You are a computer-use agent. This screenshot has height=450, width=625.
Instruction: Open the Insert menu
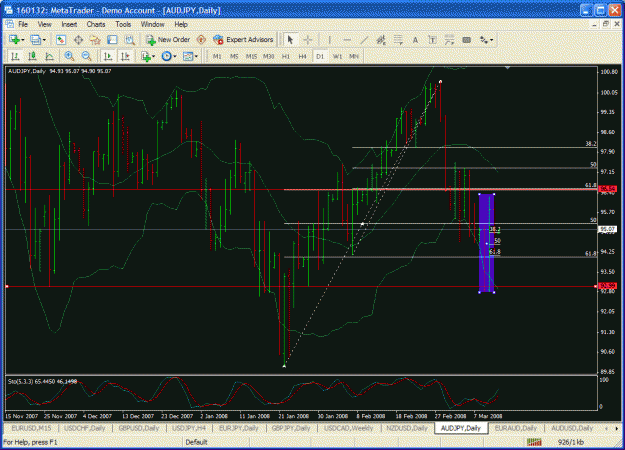69,24
